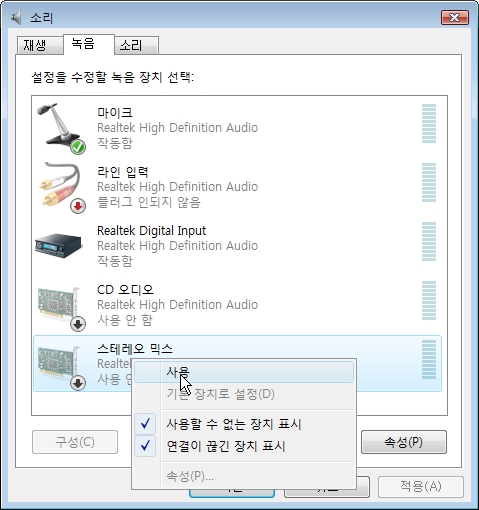Click 기본 장치로 설정(D) menu entry

click(244, 394)
